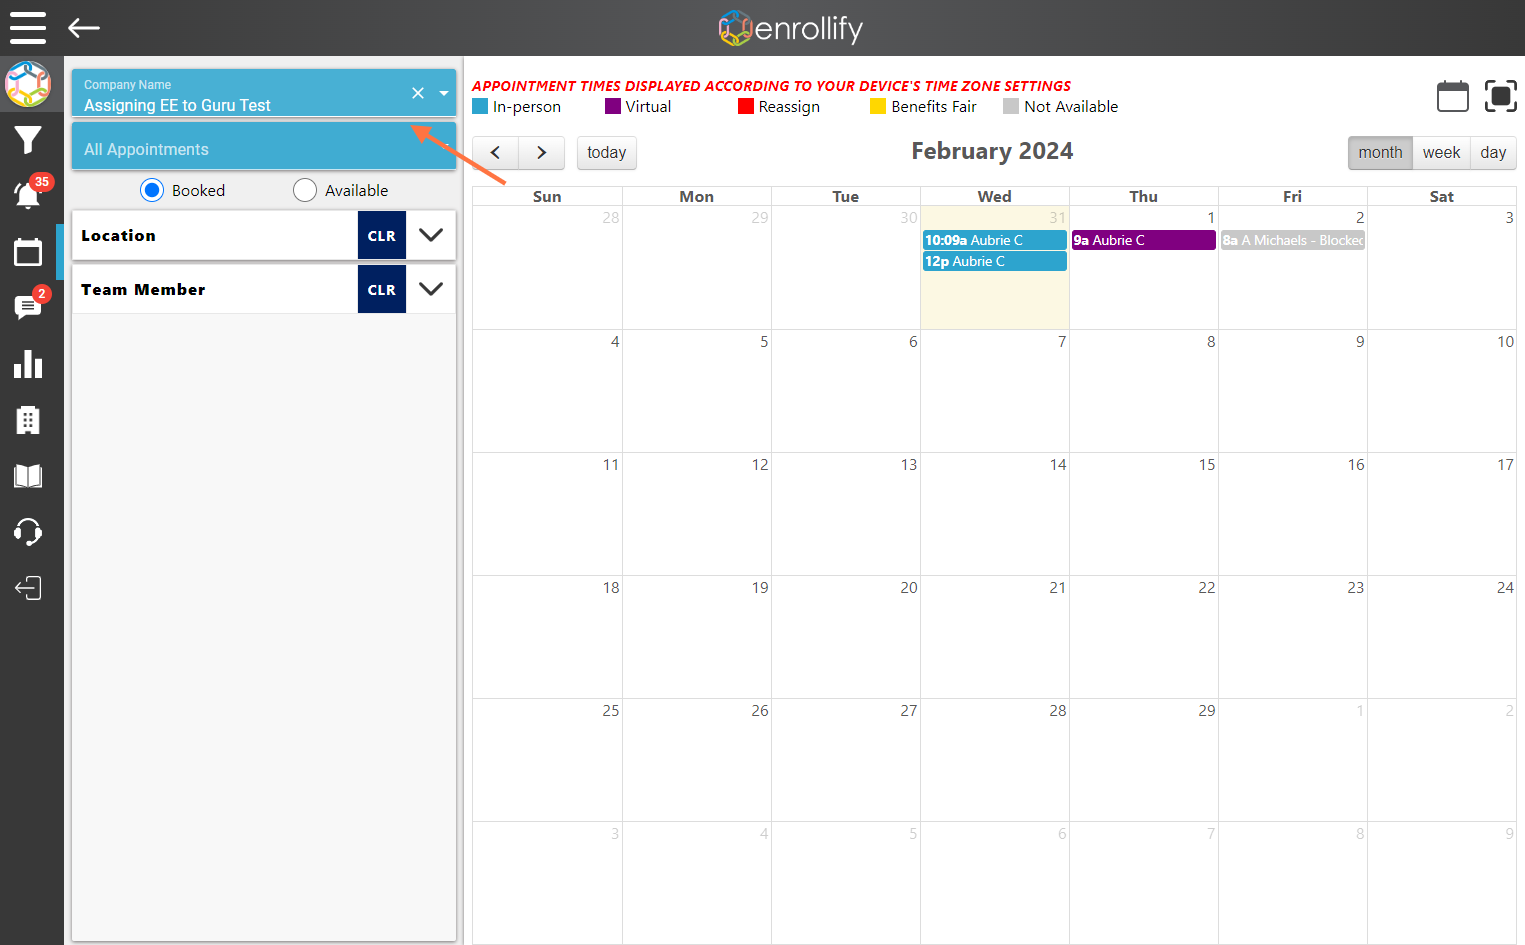
Task: Expand the Location filter chevron
Action: 431,235
